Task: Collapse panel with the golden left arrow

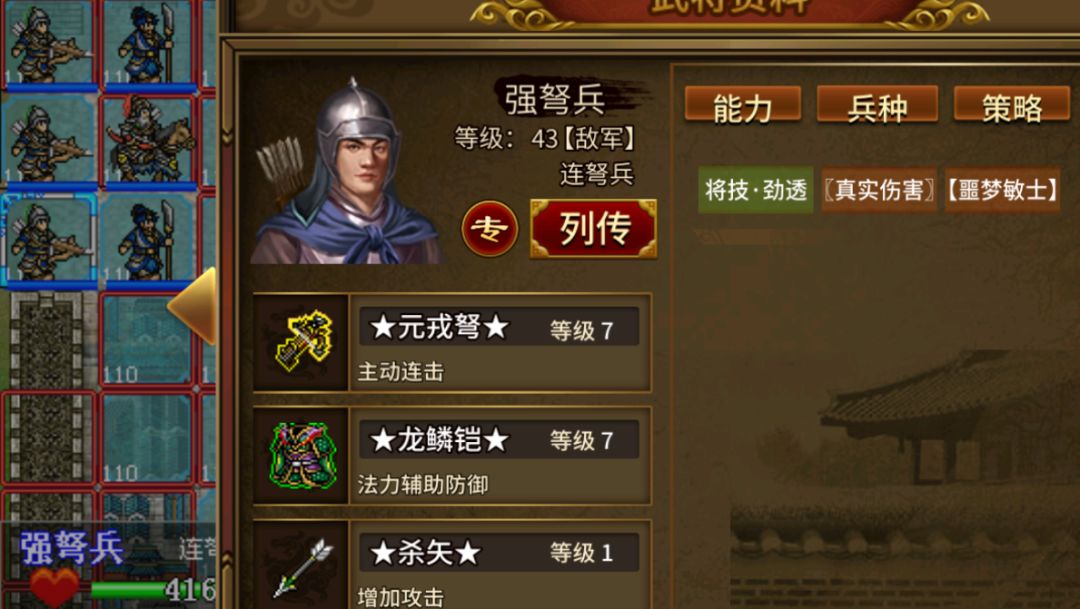Action: click(193, 305)
